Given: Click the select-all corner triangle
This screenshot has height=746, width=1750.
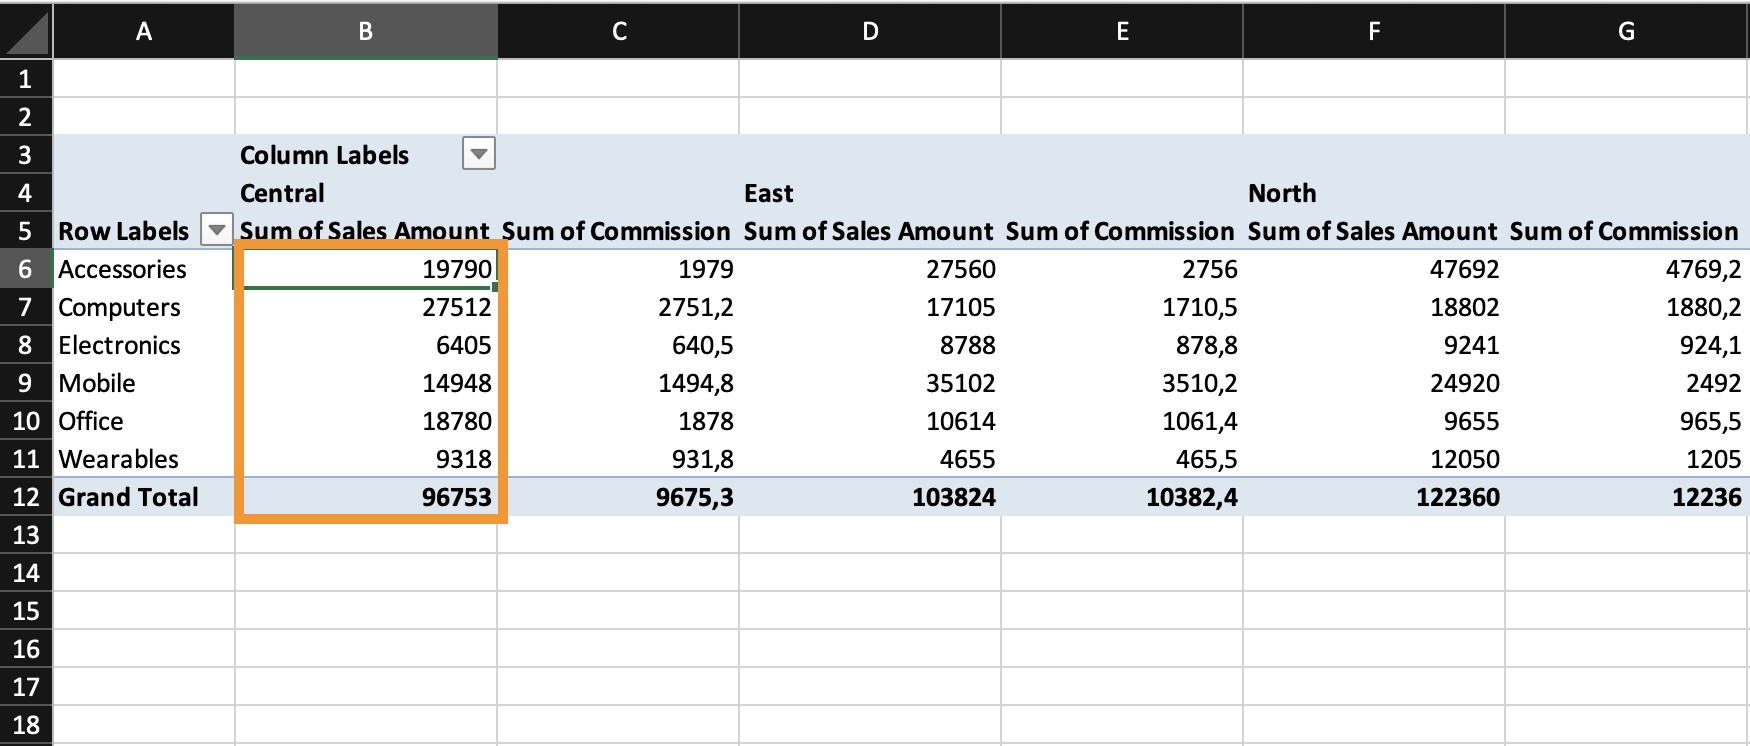Looking at the screenshot, I should coord(26,32).
